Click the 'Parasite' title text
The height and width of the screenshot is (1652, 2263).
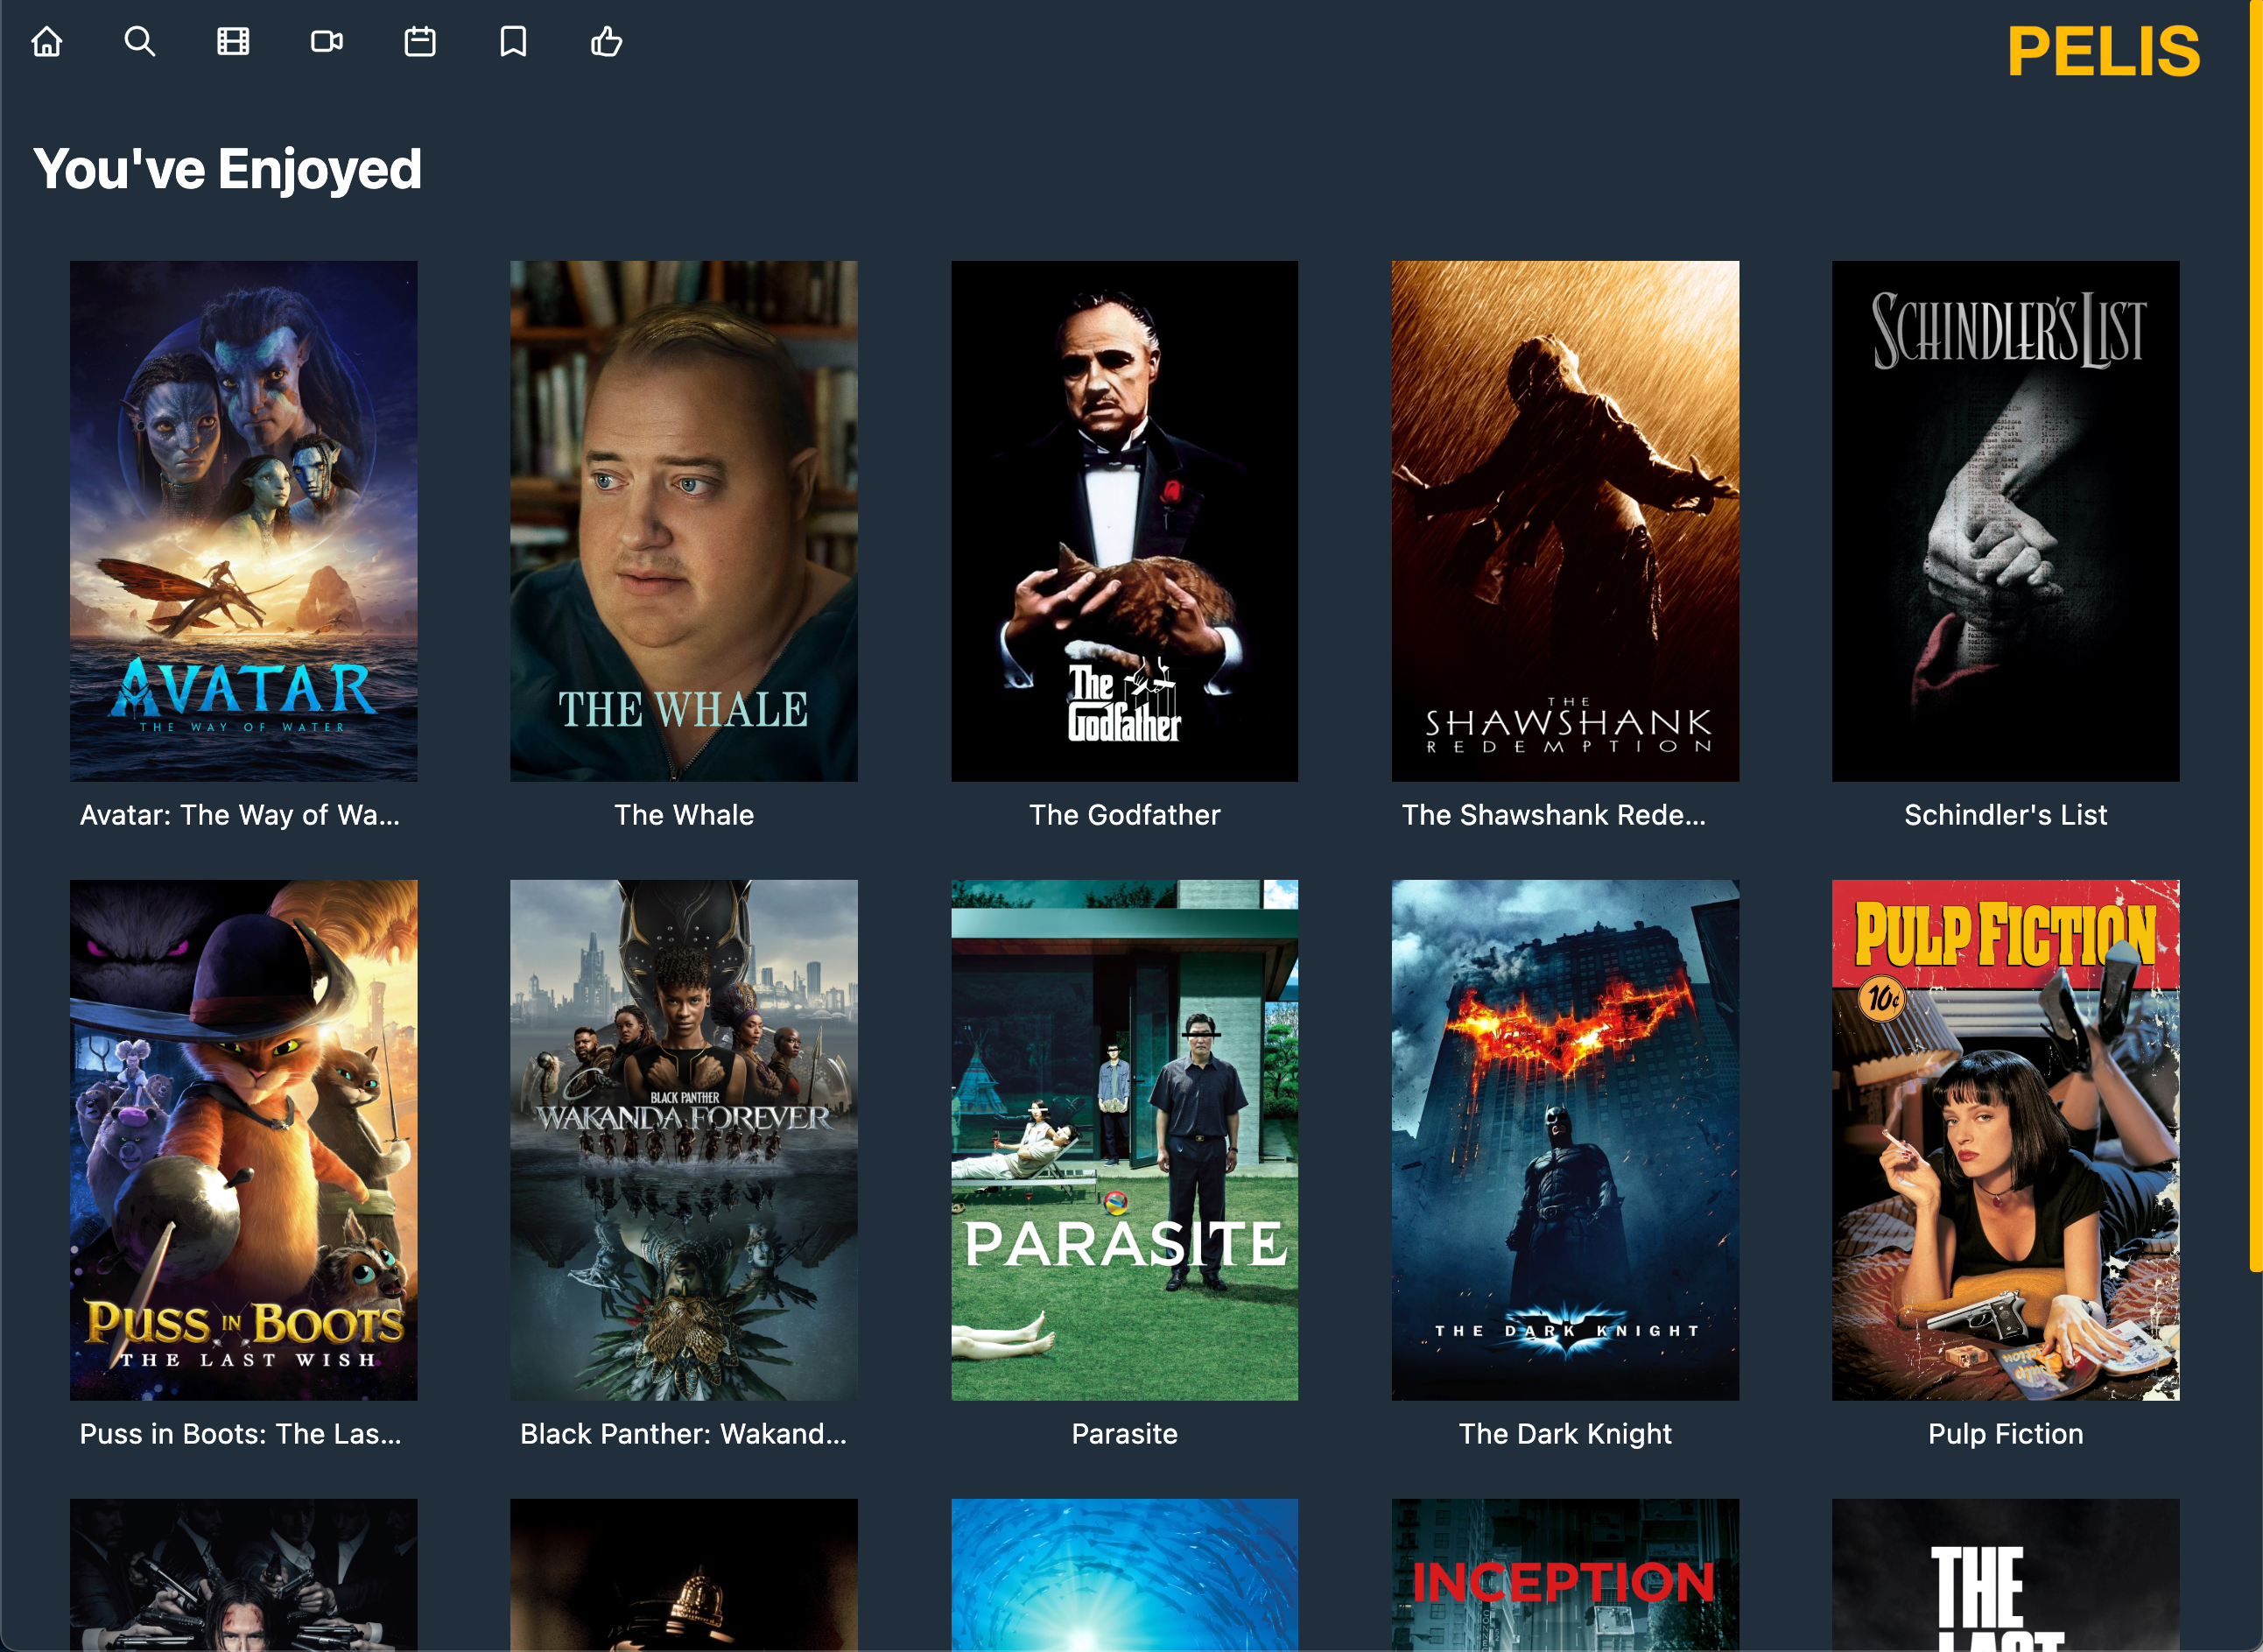point(1125,1434)
